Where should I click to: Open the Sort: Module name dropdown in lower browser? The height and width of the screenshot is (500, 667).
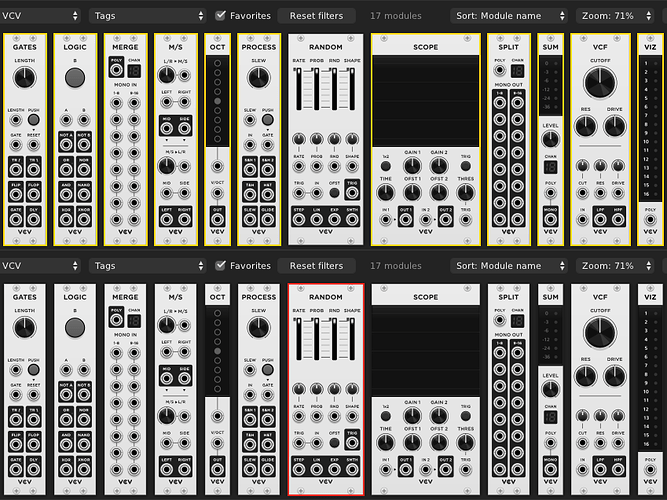coord(509,266)
